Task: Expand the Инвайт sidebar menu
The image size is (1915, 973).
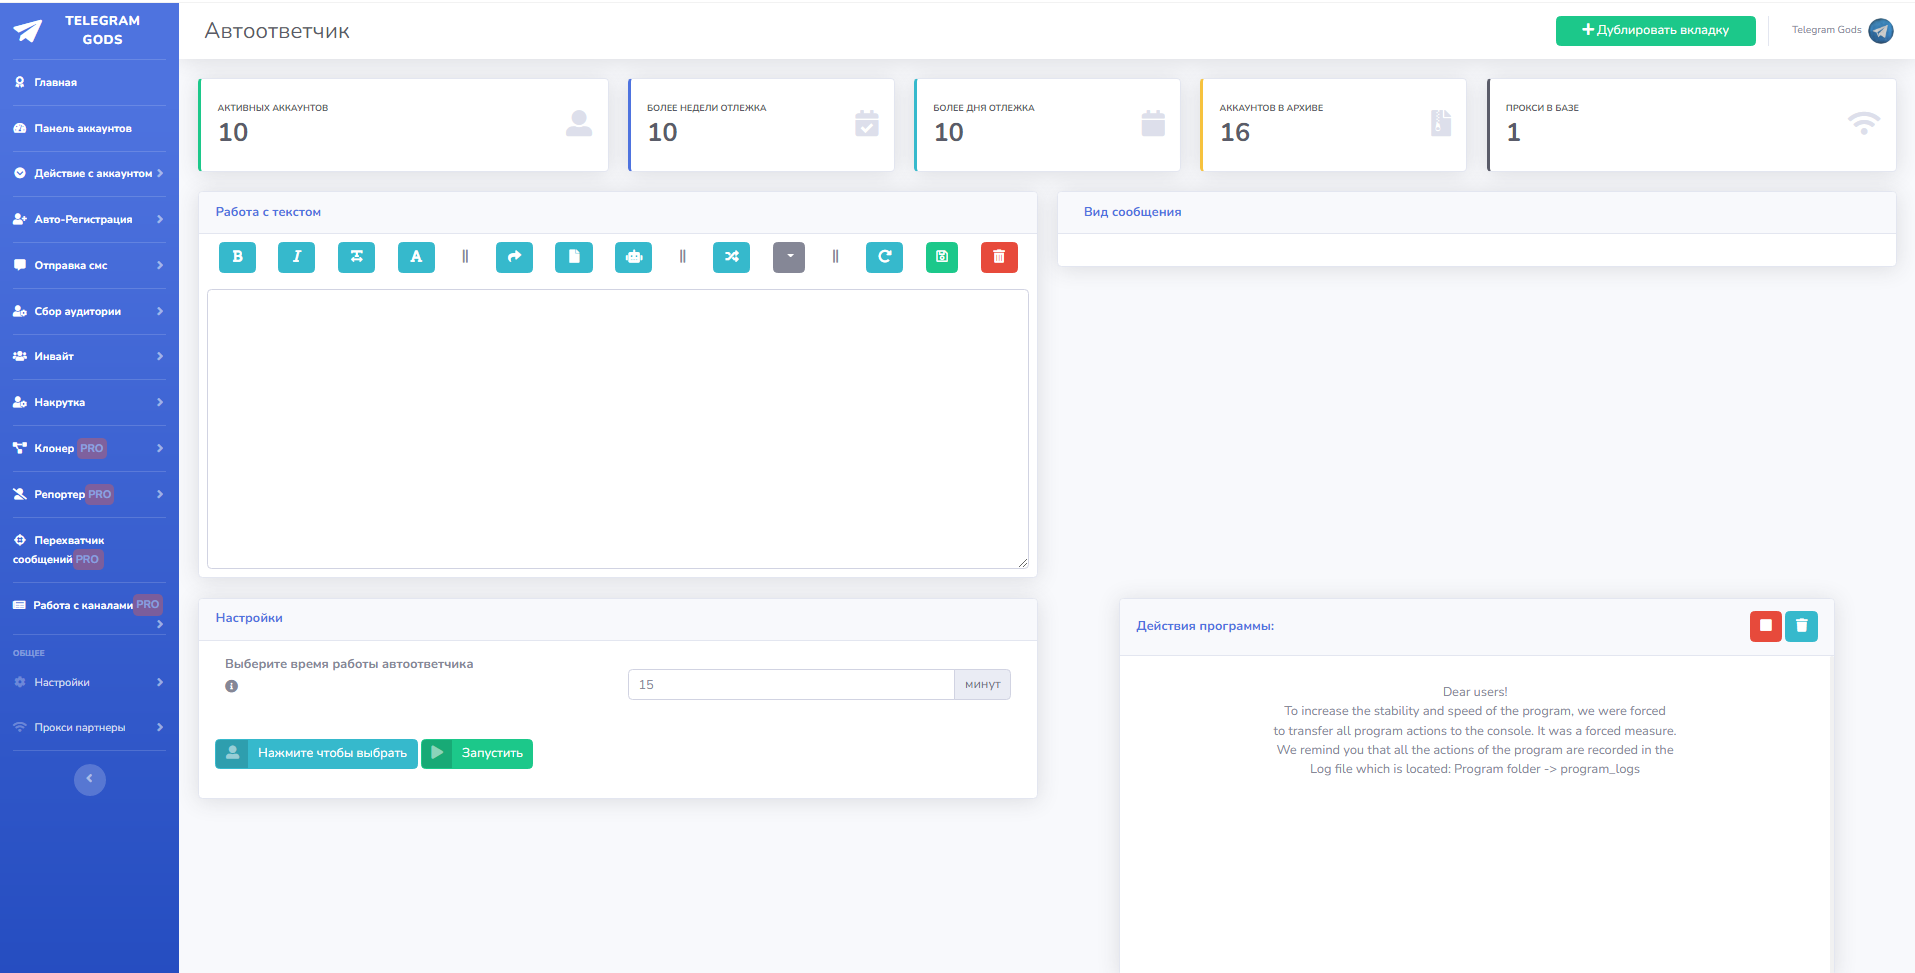Action: [89, 357]
